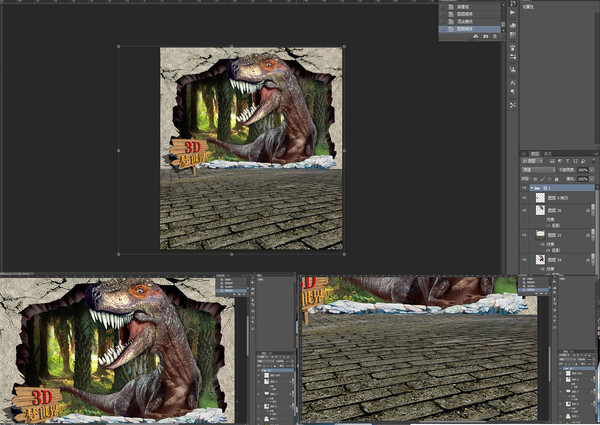This screenshot has width=600, height=425.
Task: Open the blend mode dropdown in Layers panel
Action: pos(538,170)
